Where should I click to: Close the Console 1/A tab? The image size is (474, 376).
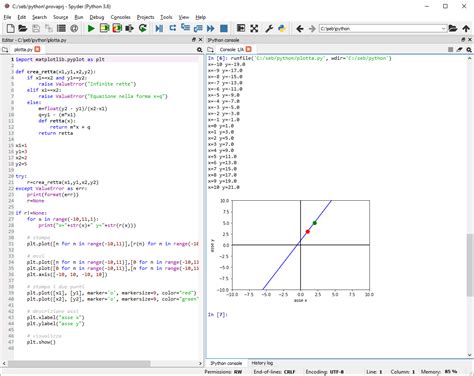[x=249, y=49]
